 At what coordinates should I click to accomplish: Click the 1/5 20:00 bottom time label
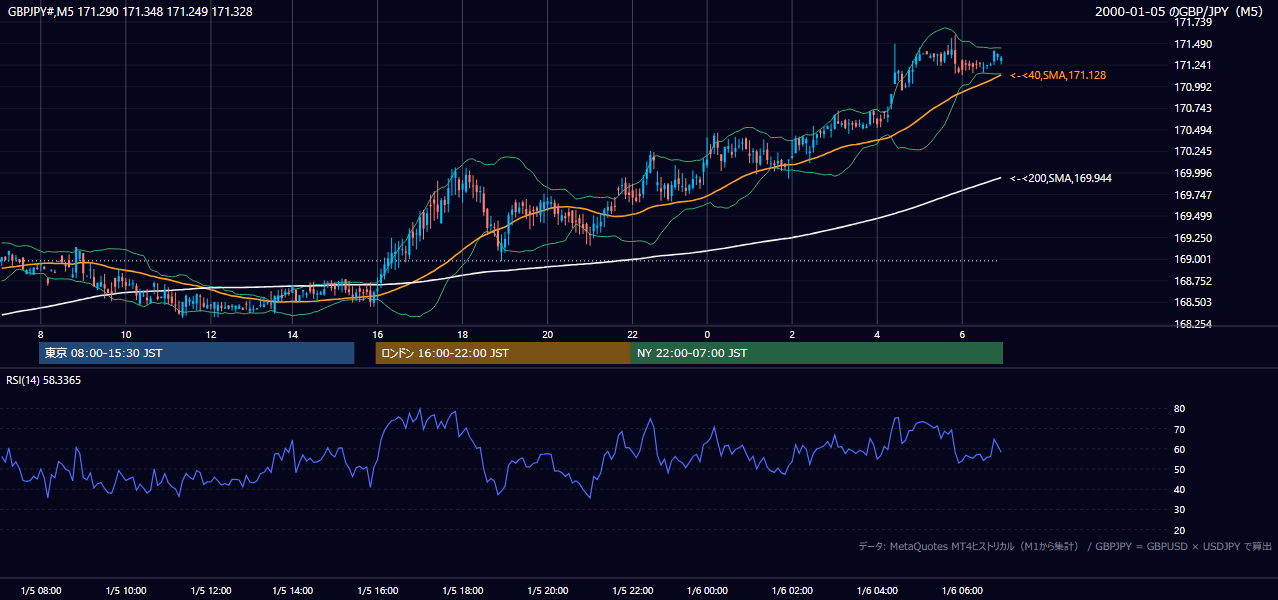pyautogui.click(x=547, y=591)
